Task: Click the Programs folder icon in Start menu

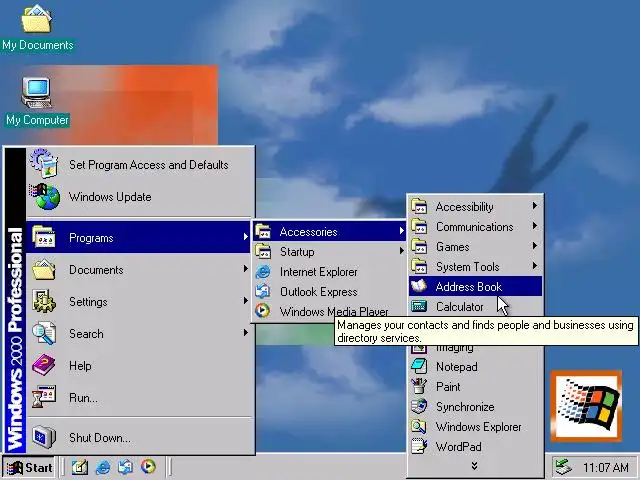Action: (43, 237)
